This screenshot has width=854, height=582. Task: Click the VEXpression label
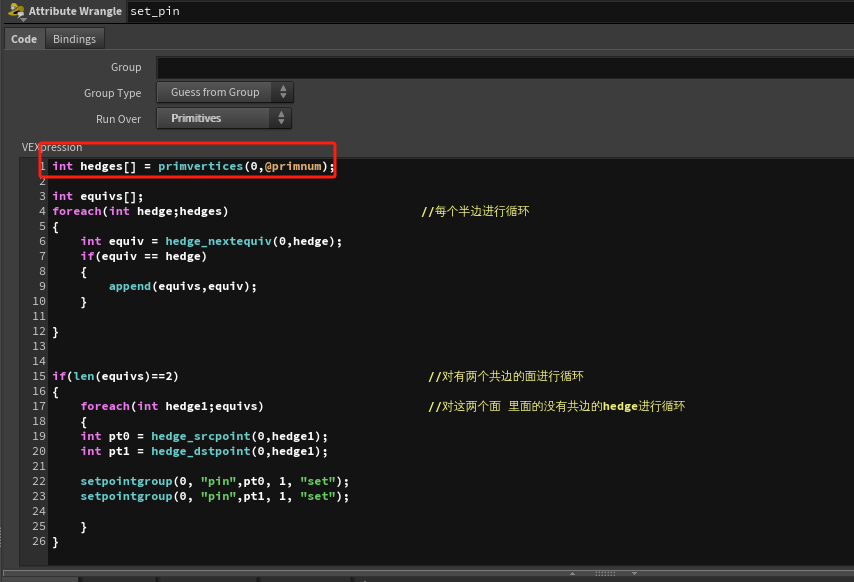(x=52, y=147)
